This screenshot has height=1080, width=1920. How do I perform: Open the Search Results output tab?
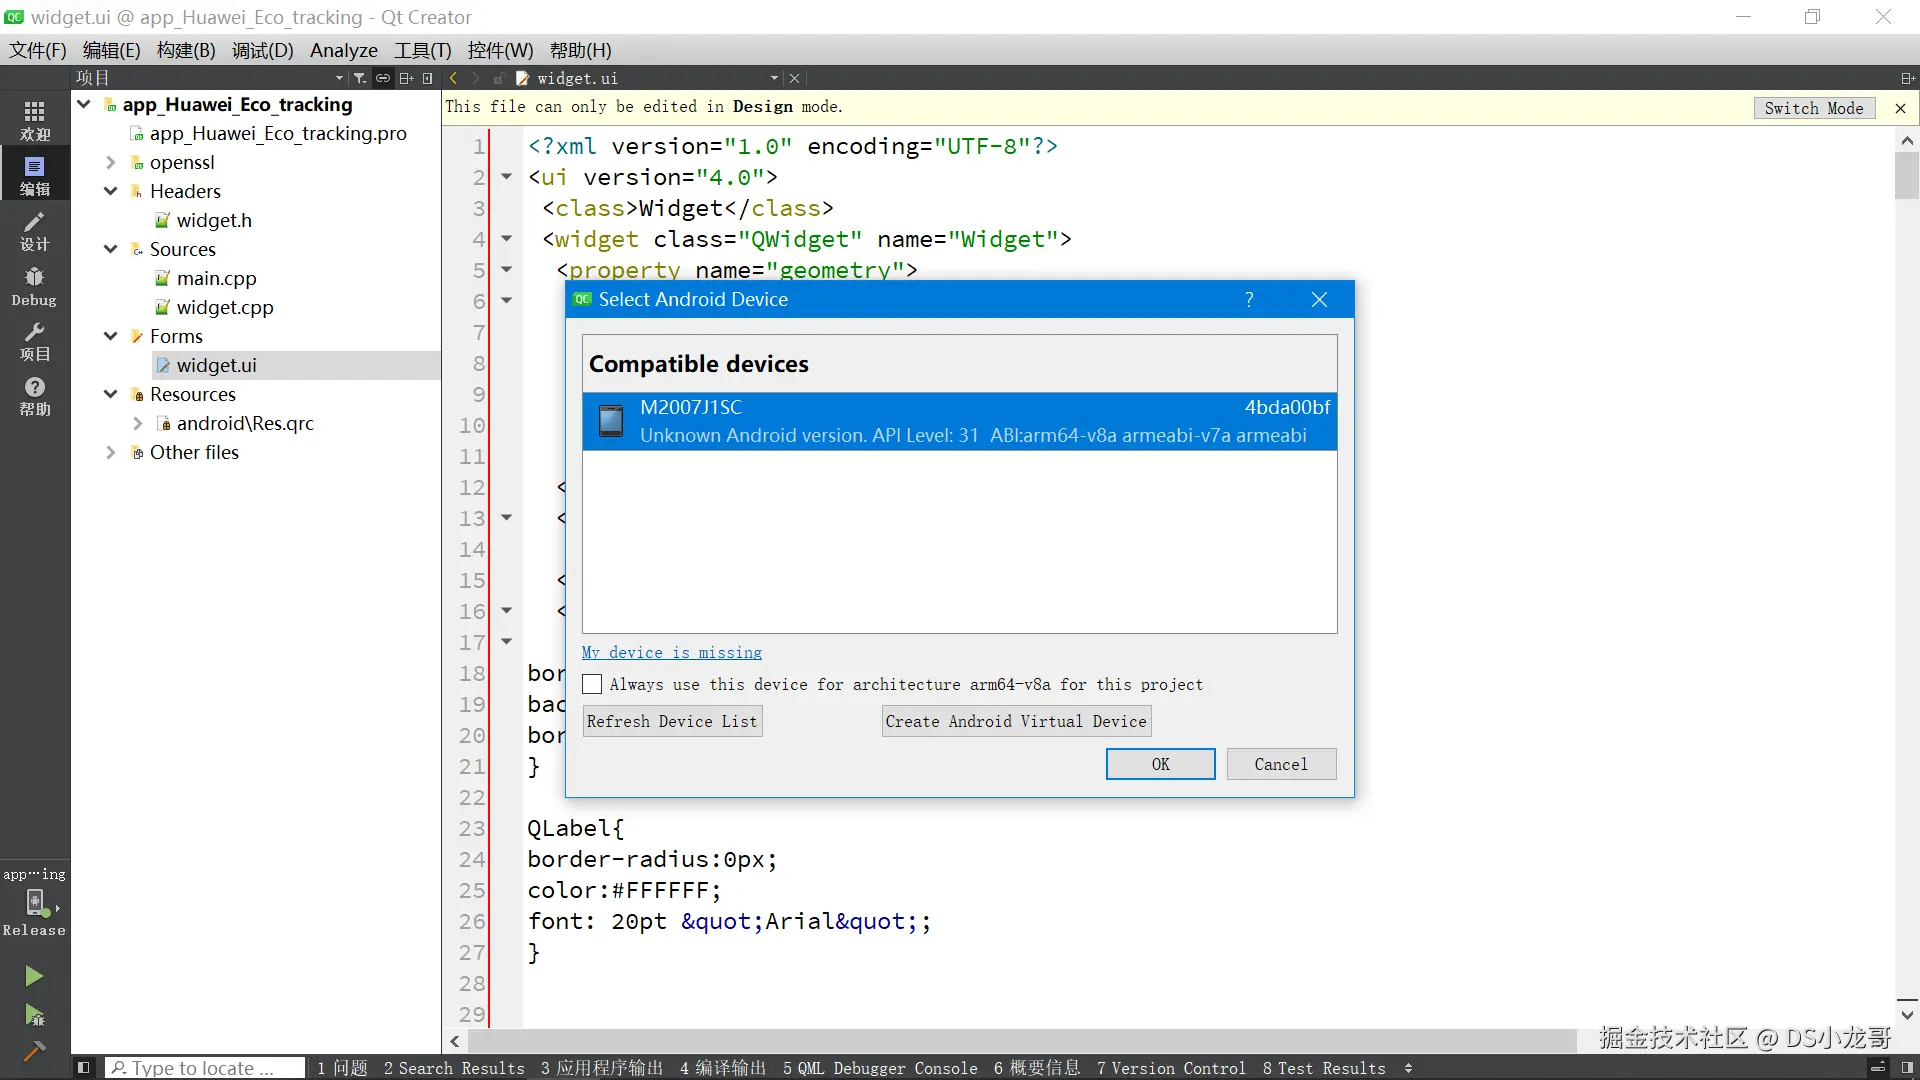(454, 1068)
